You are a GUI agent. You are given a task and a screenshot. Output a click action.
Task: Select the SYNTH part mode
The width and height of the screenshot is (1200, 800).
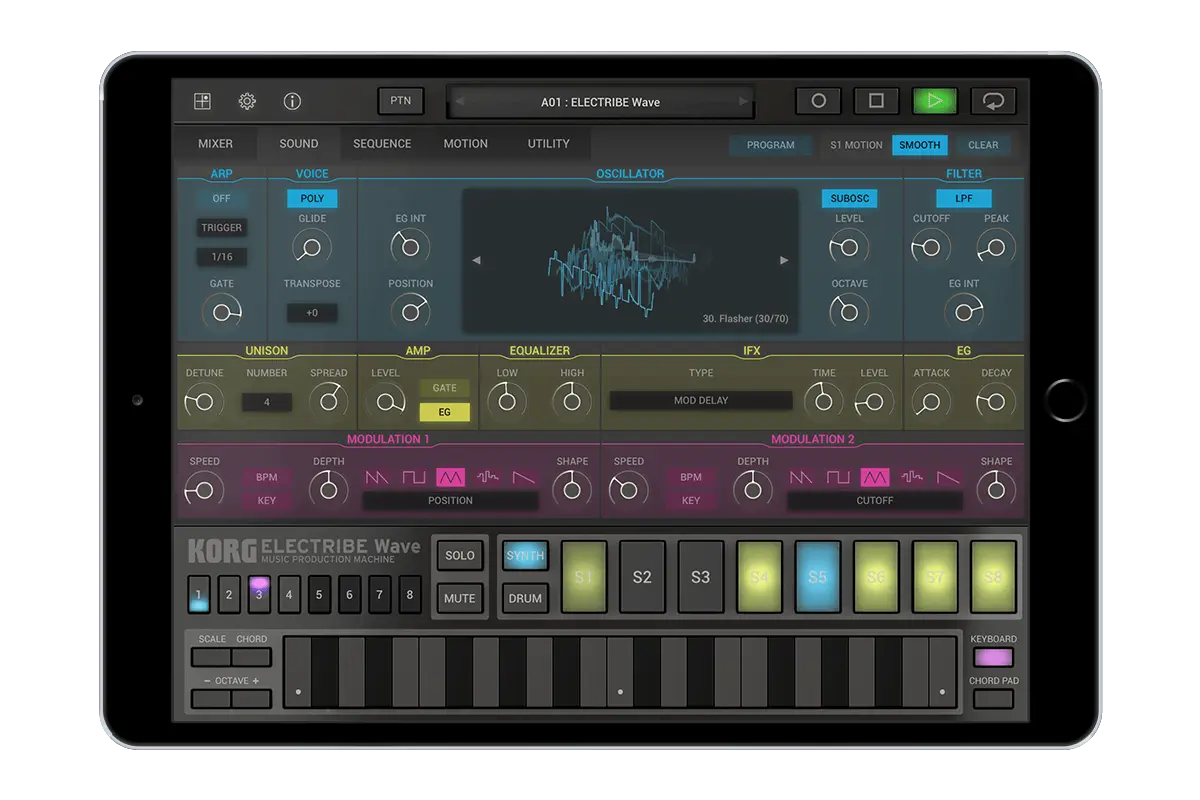click(x=525, y=556)
